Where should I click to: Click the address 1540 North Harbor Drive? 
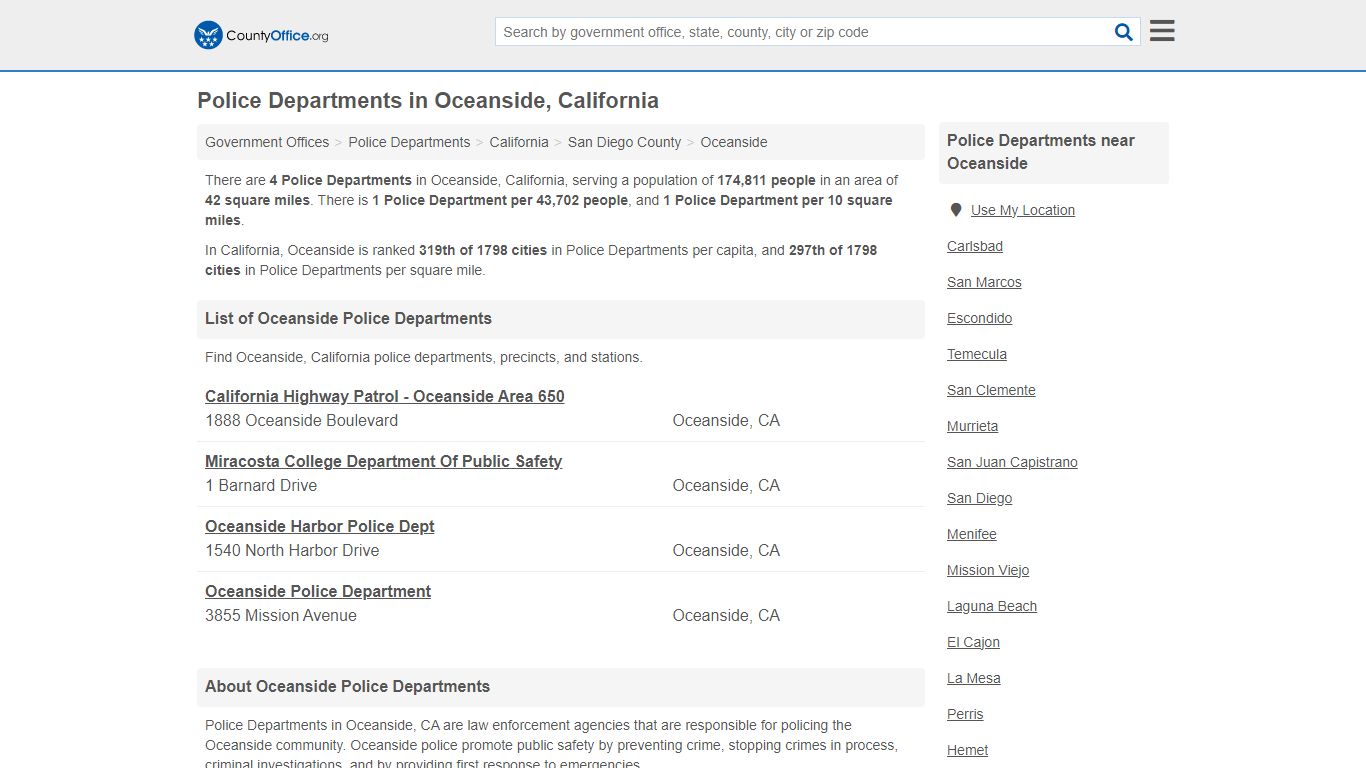coord(292,550)
